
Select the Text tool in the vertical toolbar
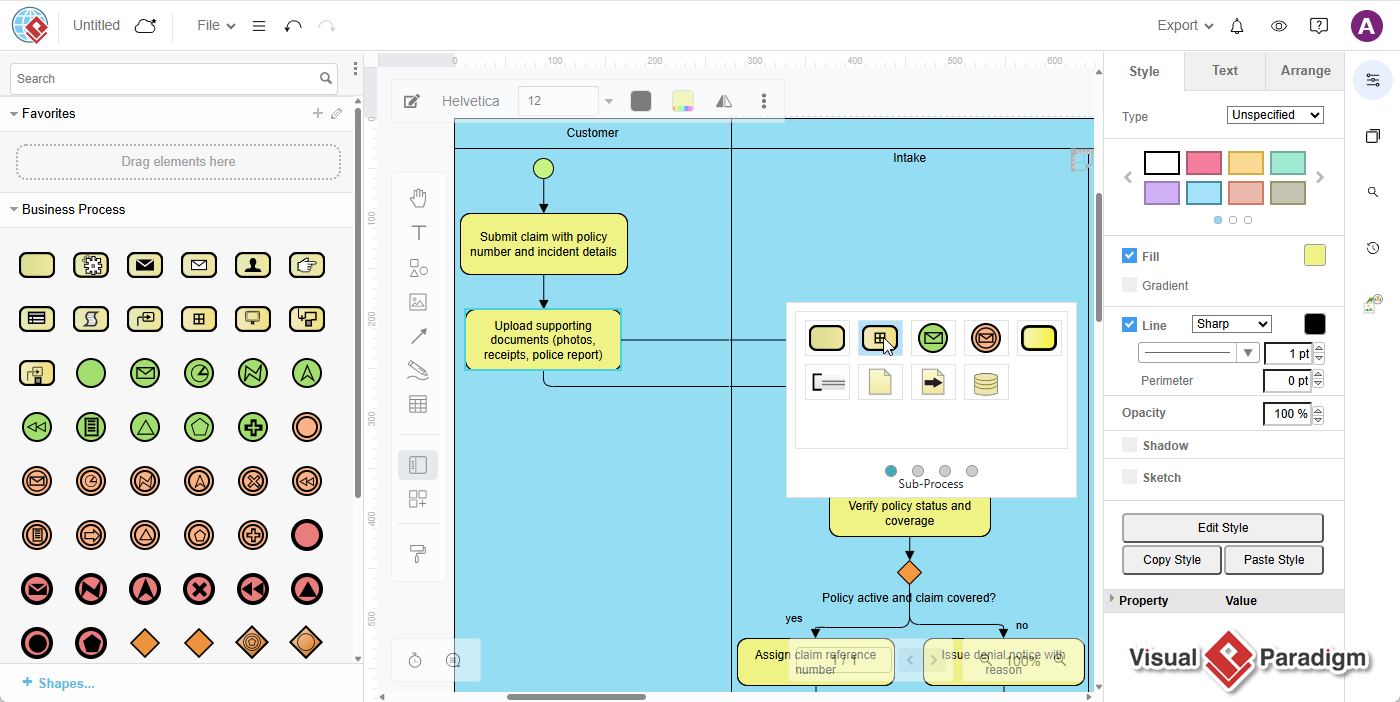pos(418,233)
